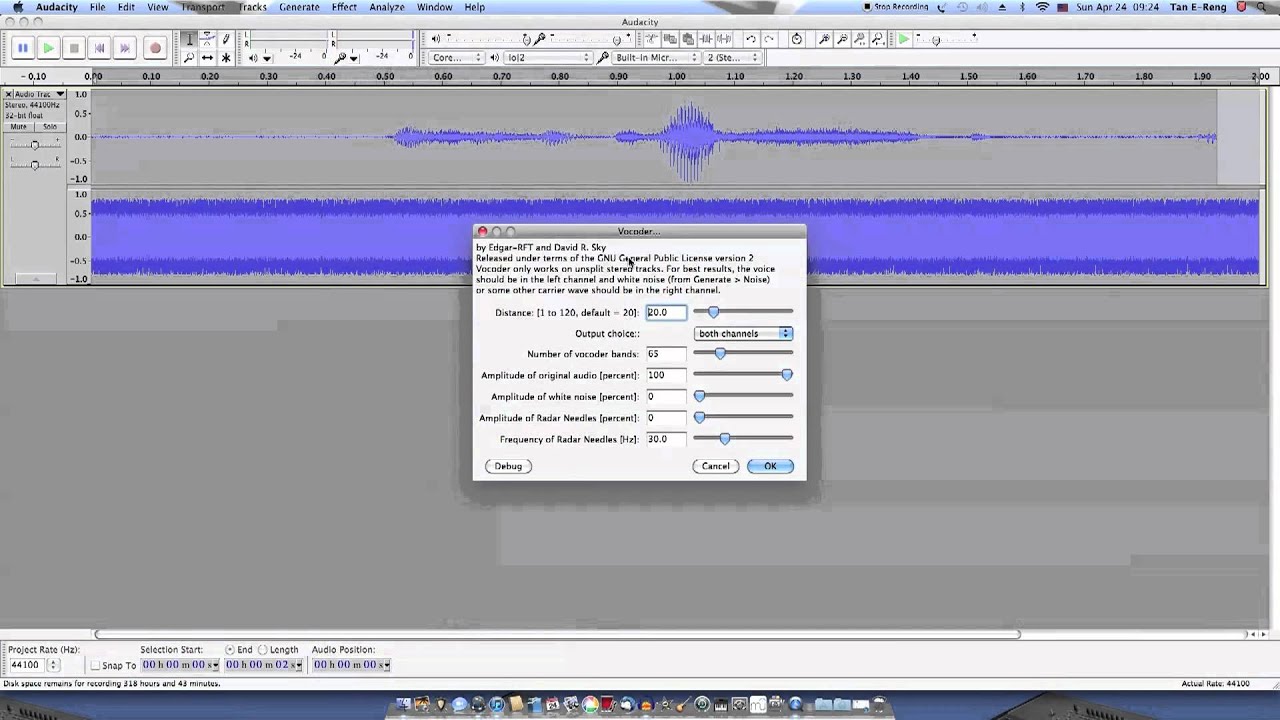Click the Pause transport button

(22, 47)
